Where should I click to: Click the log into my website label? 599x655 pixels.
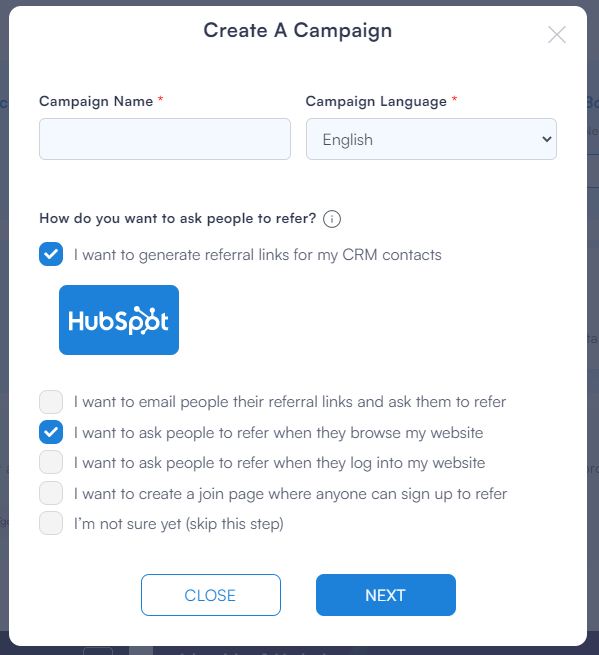coord(279,463)
